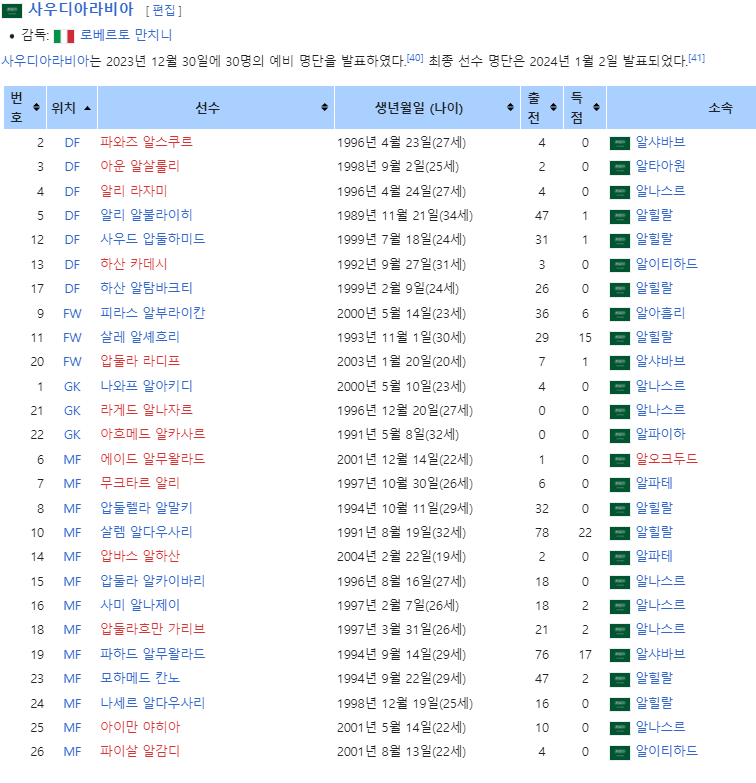Open player 라게드 알나자르 page
Viewport: 756px width, 783px height.
pos(146,410)
